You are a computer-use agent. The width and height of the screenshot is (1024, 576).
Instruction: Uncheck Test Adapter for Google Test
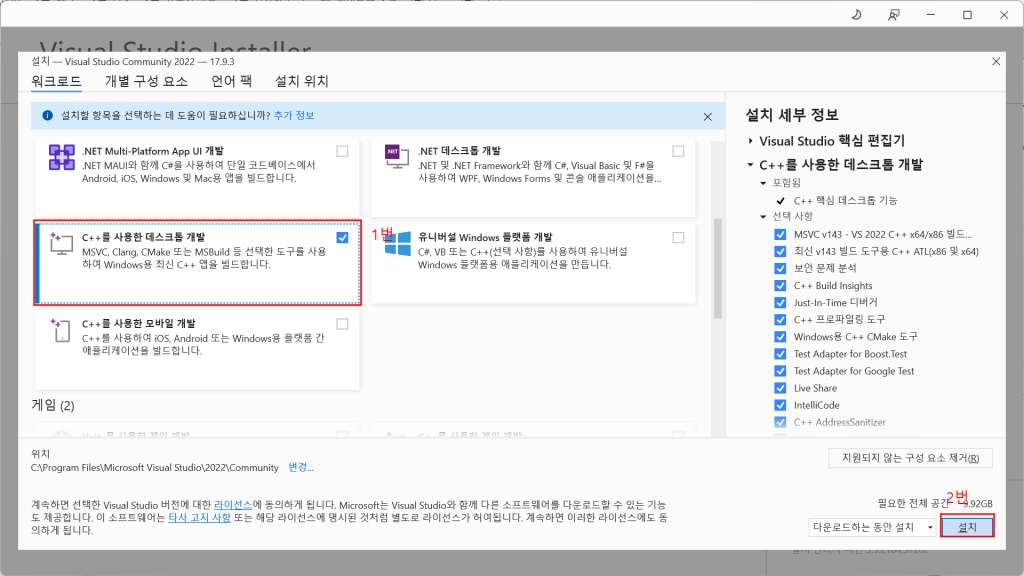coord(780,371)
